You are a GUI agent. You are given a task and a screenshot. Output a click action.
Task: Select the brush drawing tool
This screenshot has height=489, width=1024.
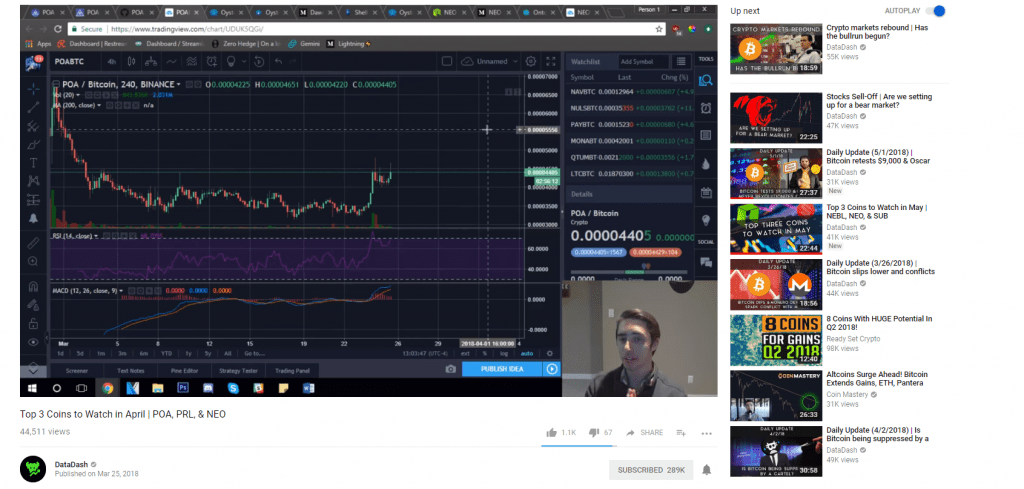pos(33,144)
